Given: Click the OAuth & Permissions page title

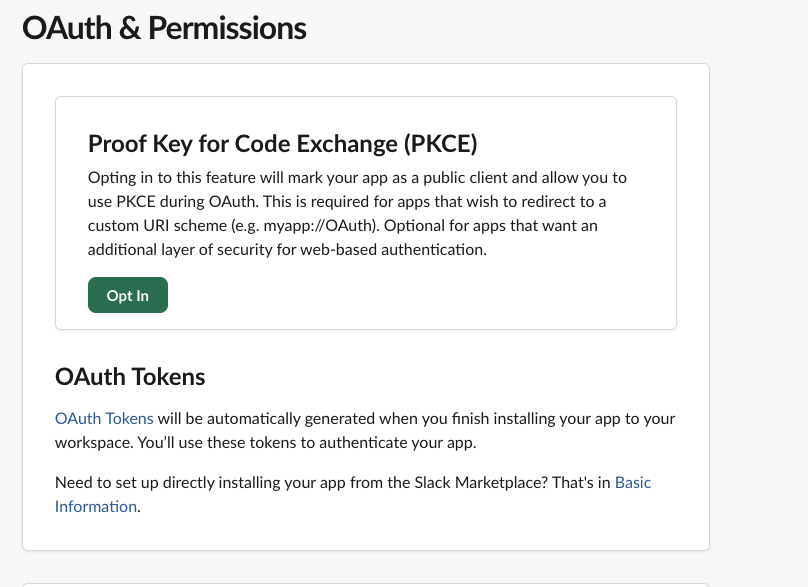Looking at the screenshot, I should point(164,28).
